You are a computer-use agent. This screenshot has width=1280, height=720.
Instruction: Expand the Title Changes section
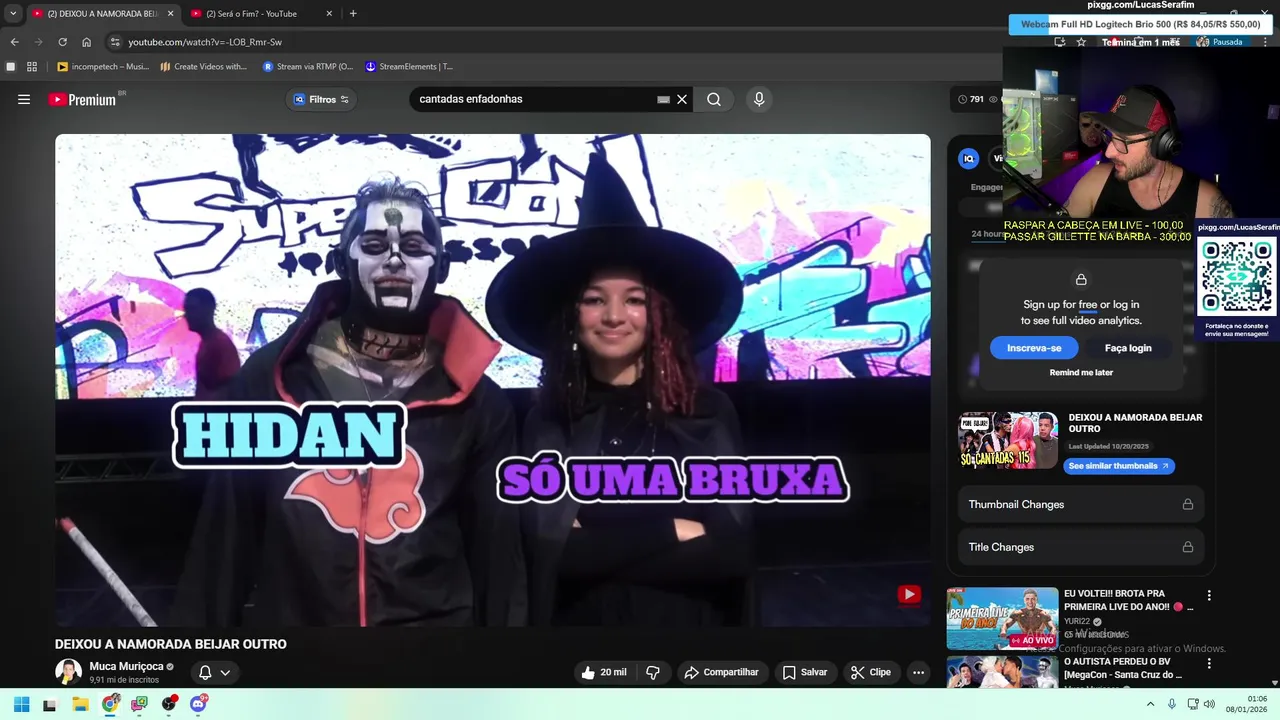(1080, 547)
